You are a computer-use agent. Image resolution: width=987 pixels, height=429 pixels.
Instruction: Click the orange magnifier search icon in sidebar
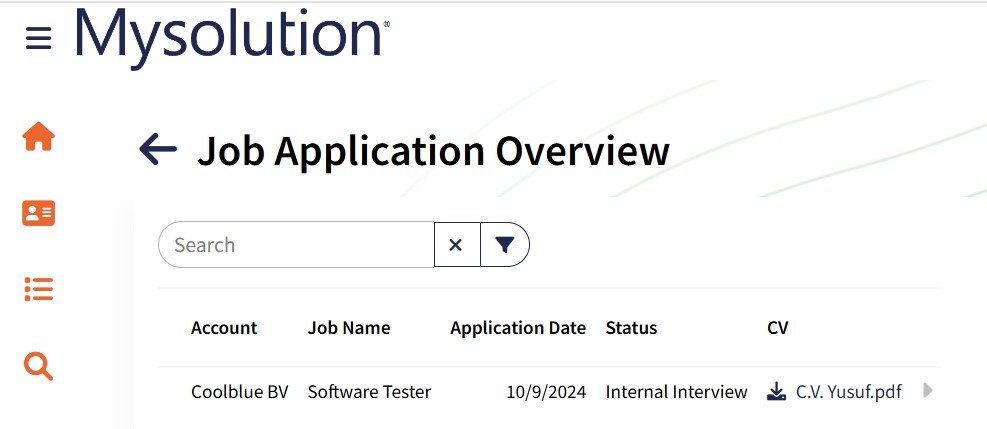click(39, 367)
